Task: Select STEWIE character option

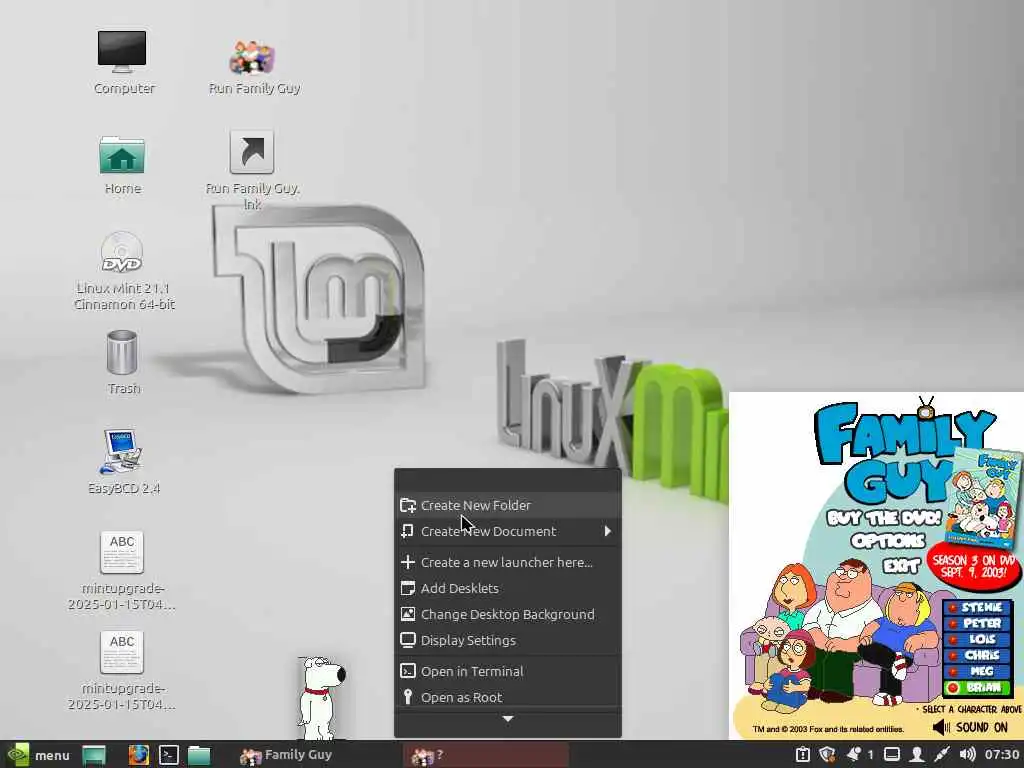Action: point(977,607)
